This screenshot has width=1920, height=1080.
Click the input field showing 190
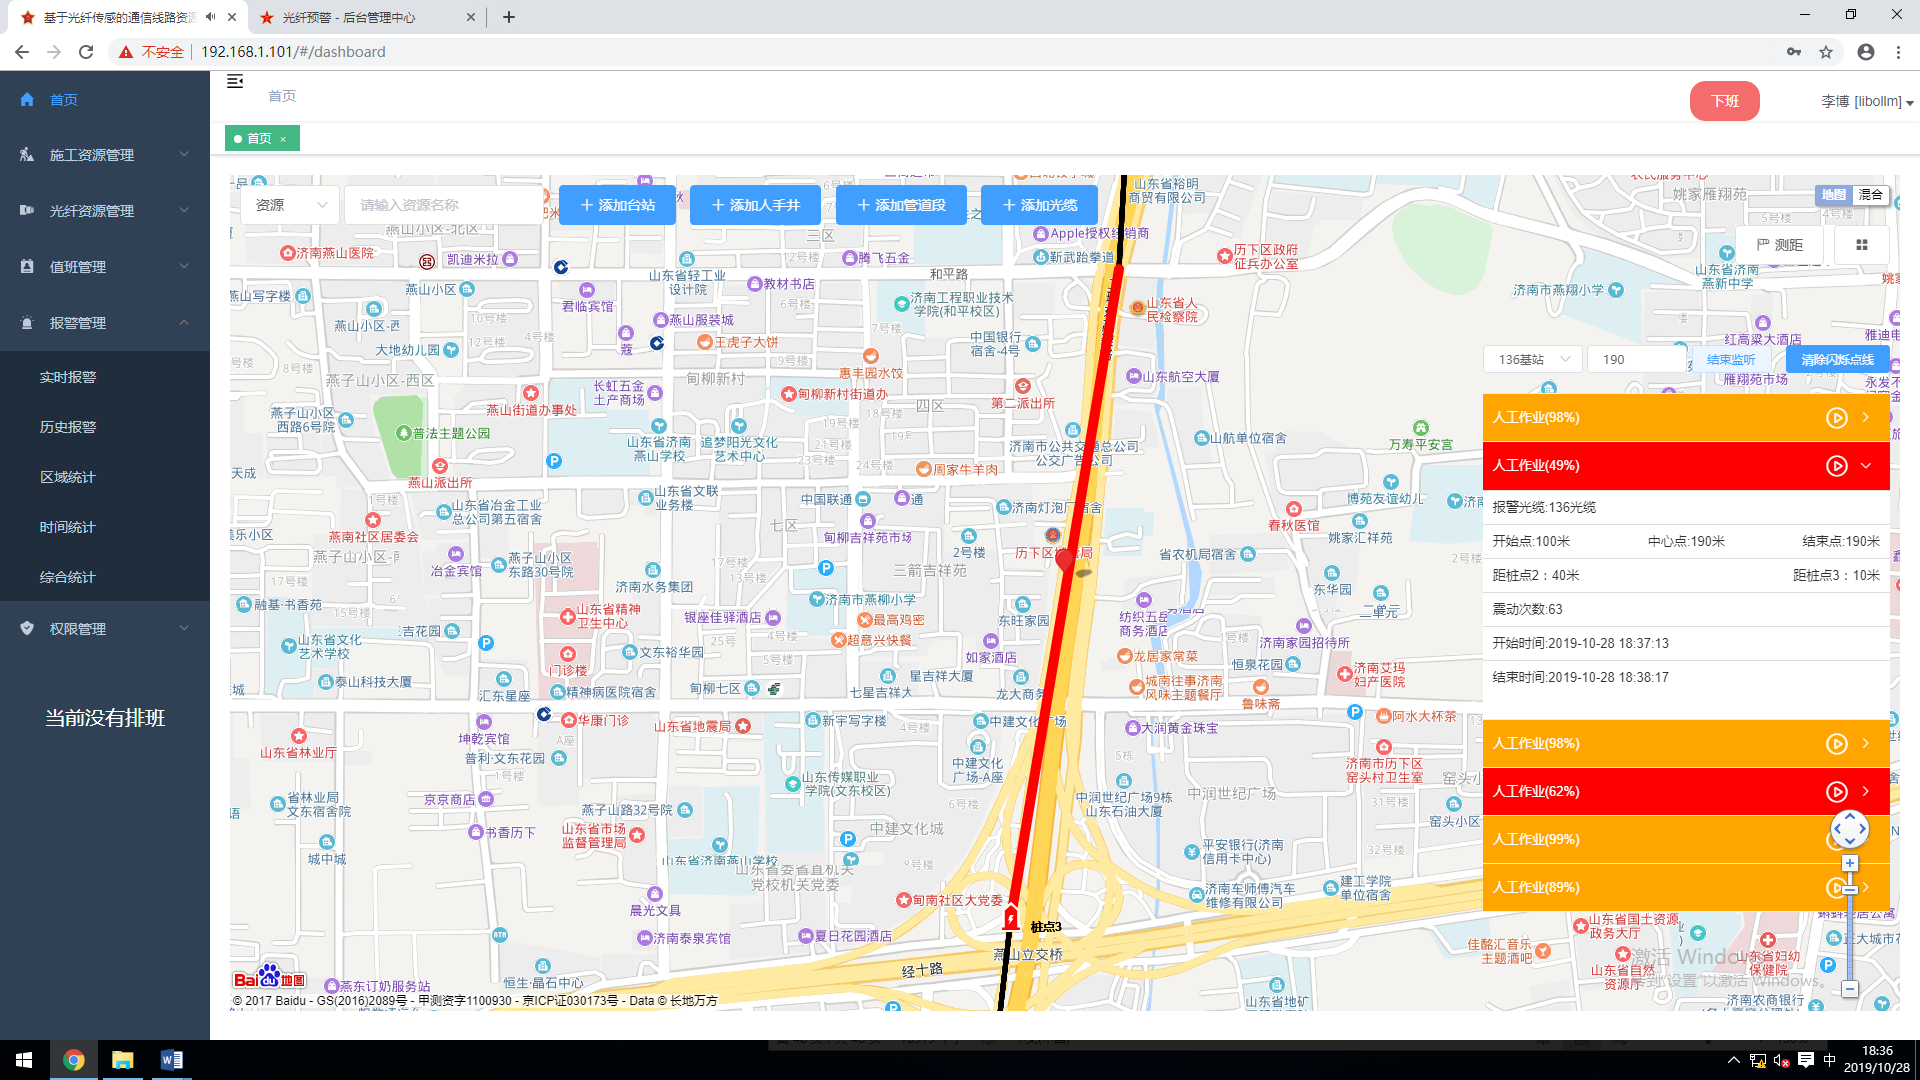(1638, 360)
